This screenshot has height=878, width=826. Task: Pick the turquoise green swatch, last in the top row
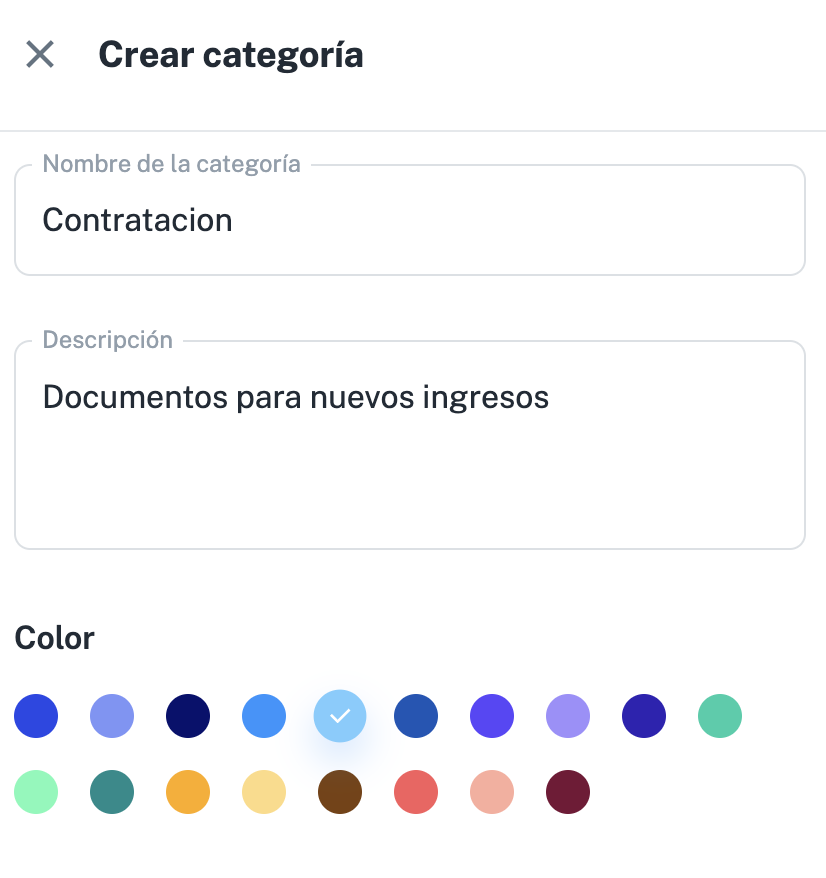tap(720, 716)
